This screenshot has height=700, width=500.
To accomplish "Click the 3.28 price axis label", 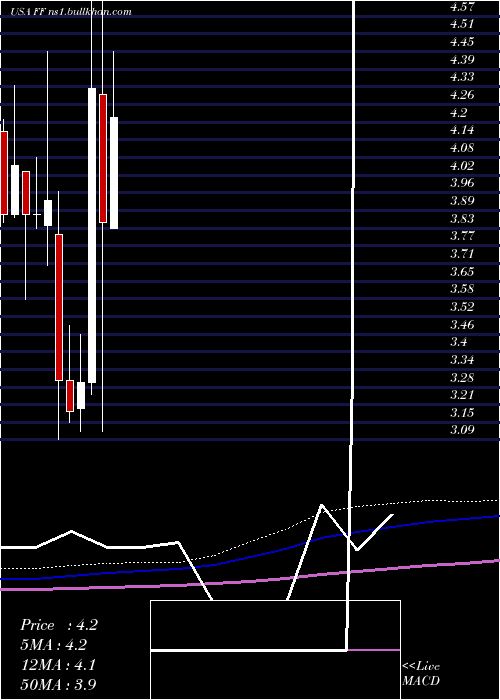I will (x=462, y=378).
